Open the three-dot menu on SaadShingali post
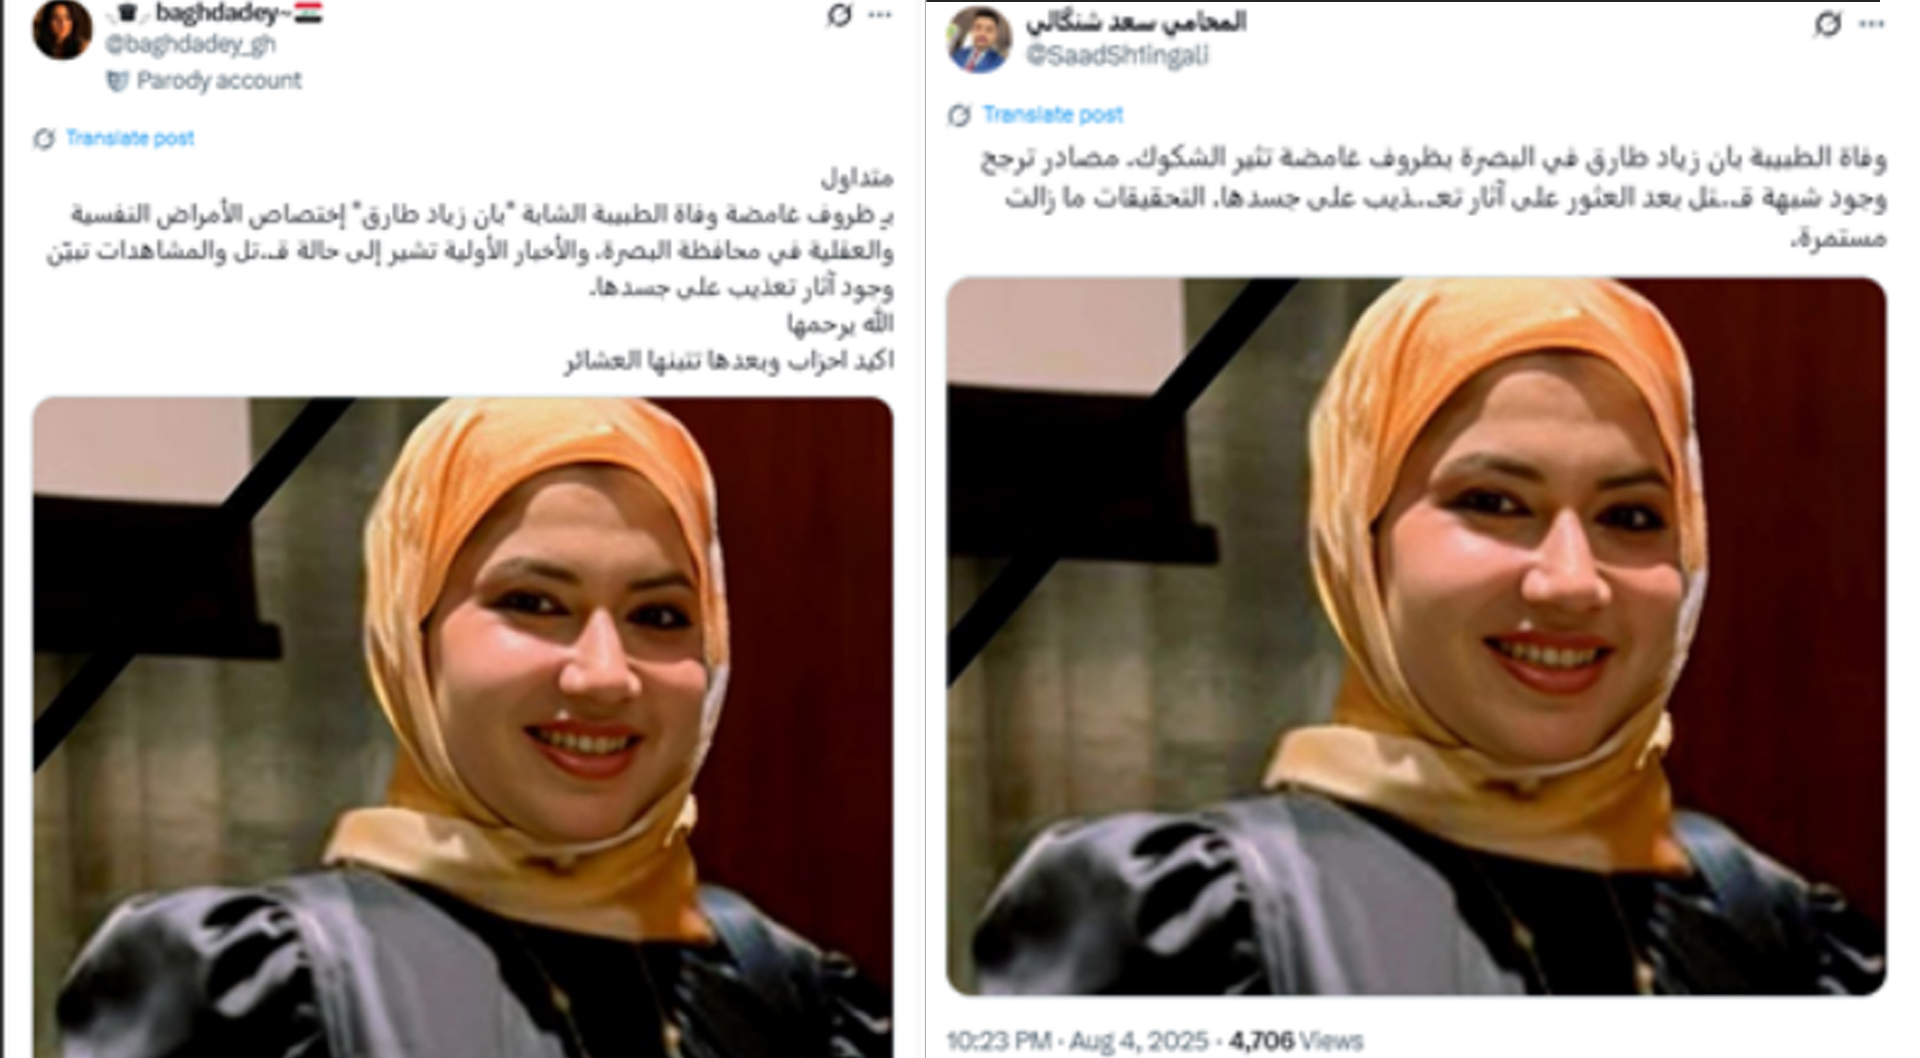This screenshot has height=1058, width=1920. click(1871, 24)
